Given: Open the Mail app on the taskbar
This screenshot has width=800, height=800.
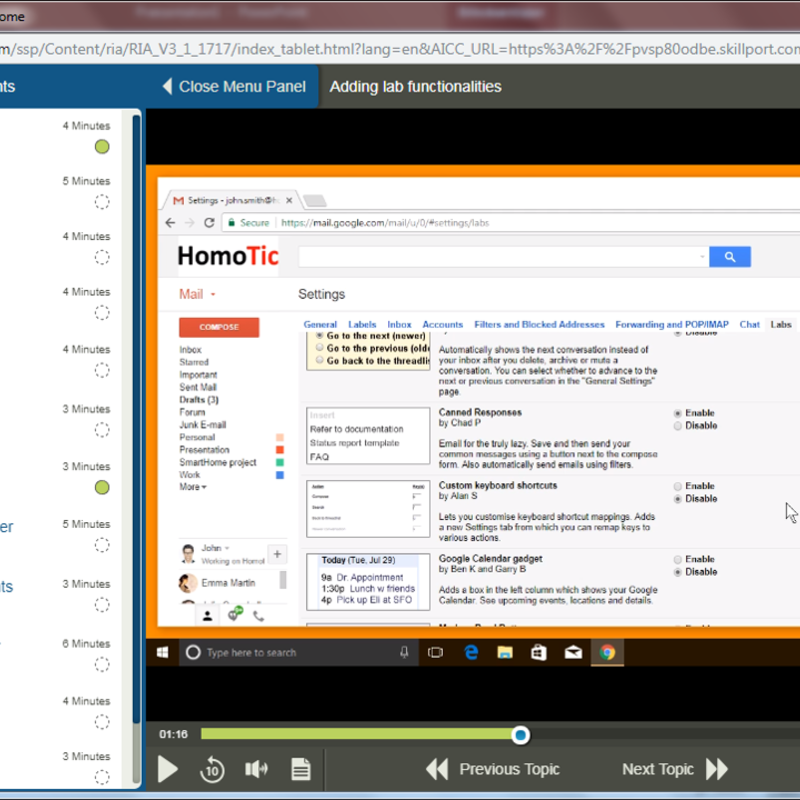Looking at the screenshot, I should pos(573,652).
